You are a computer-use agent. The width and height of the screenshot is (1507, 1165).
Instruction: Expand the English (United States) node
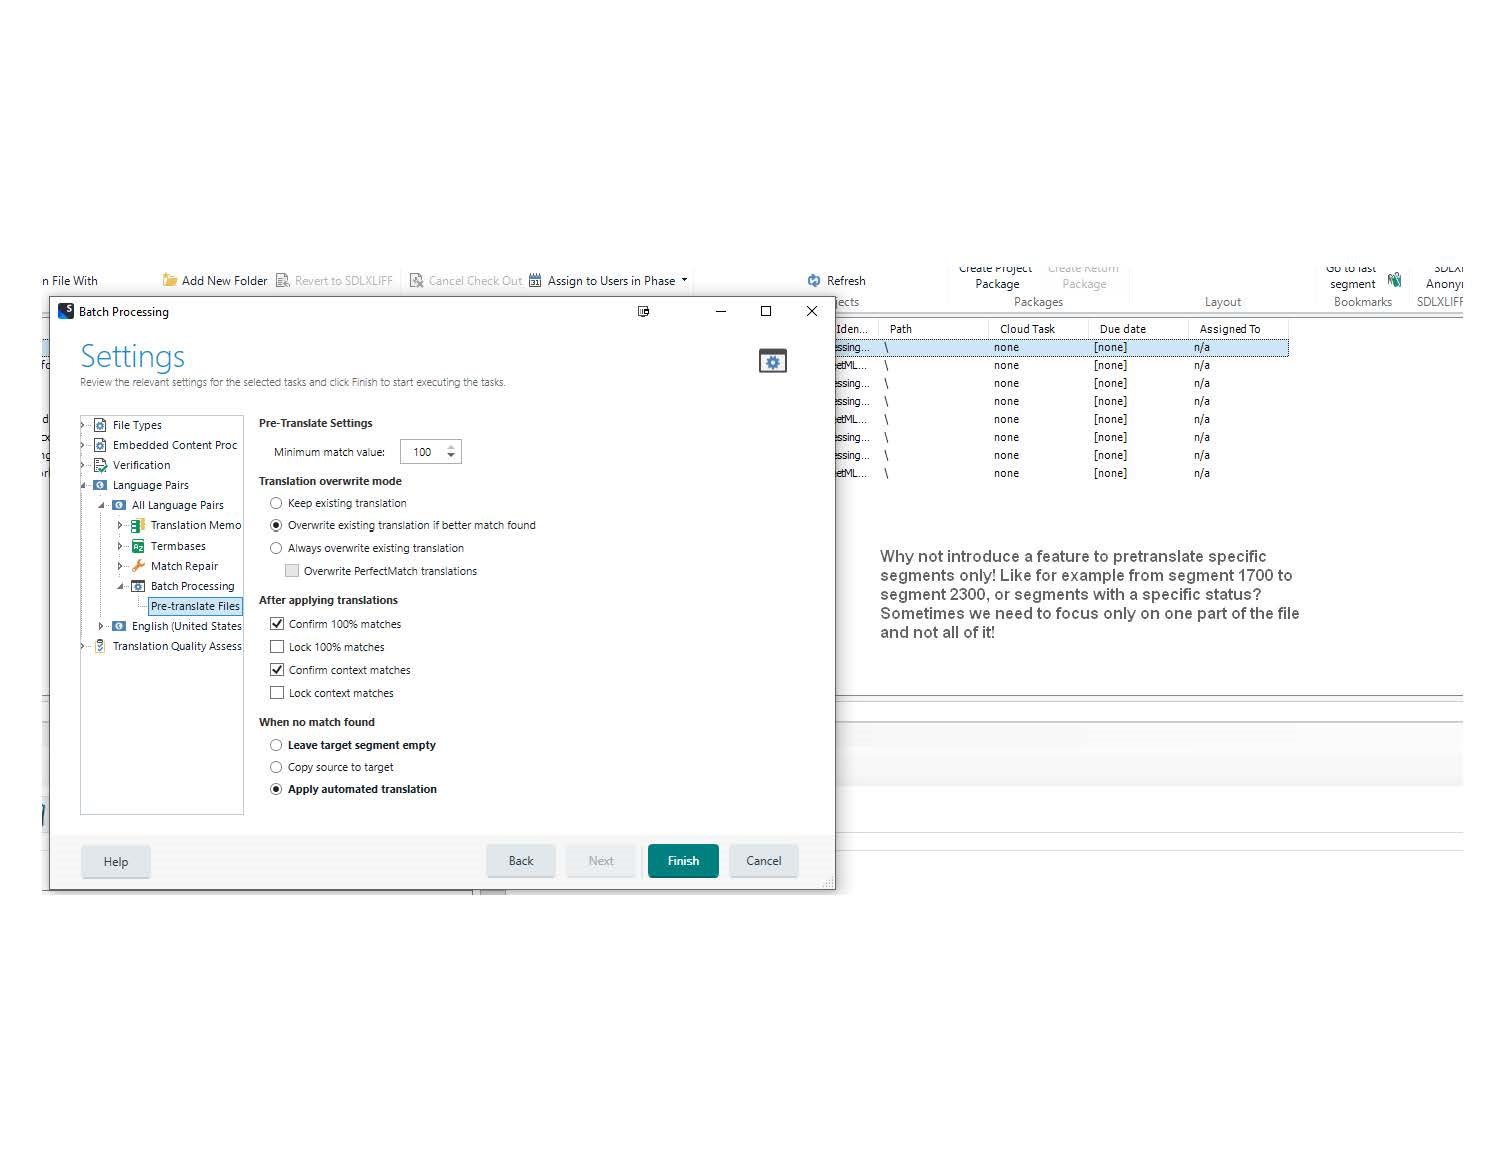[x=102, y=626]
